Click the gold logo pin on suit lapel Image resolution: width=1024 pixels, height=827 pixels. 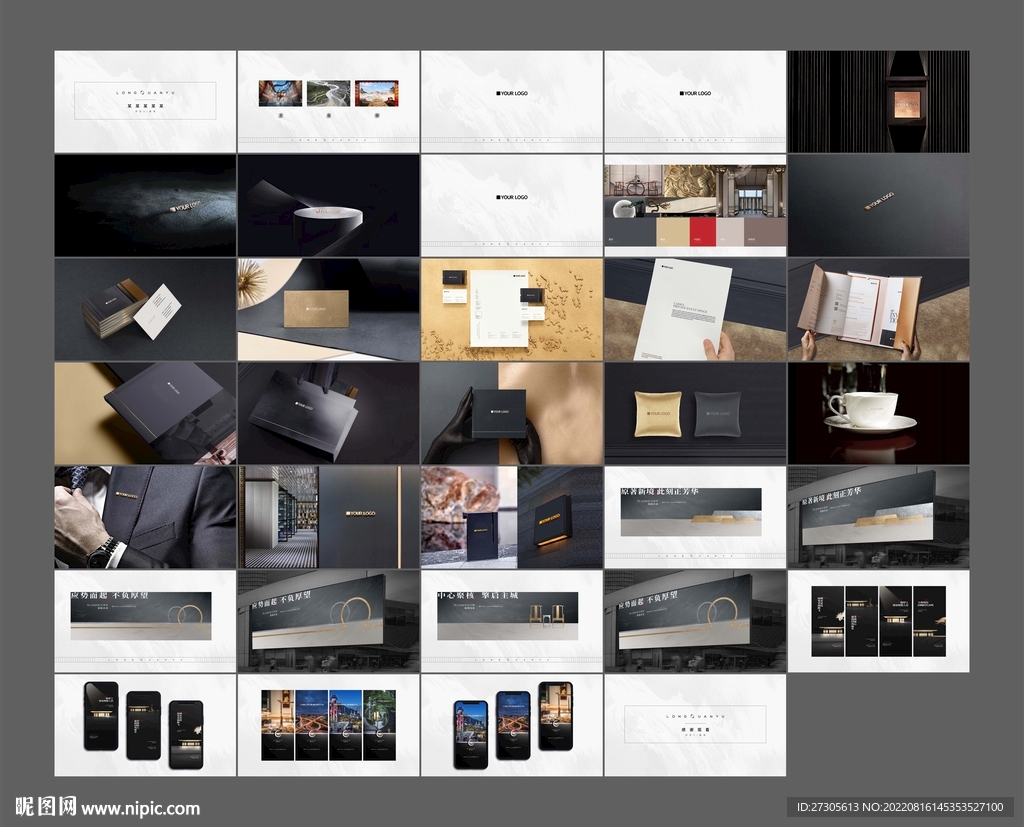coord(127,494)
